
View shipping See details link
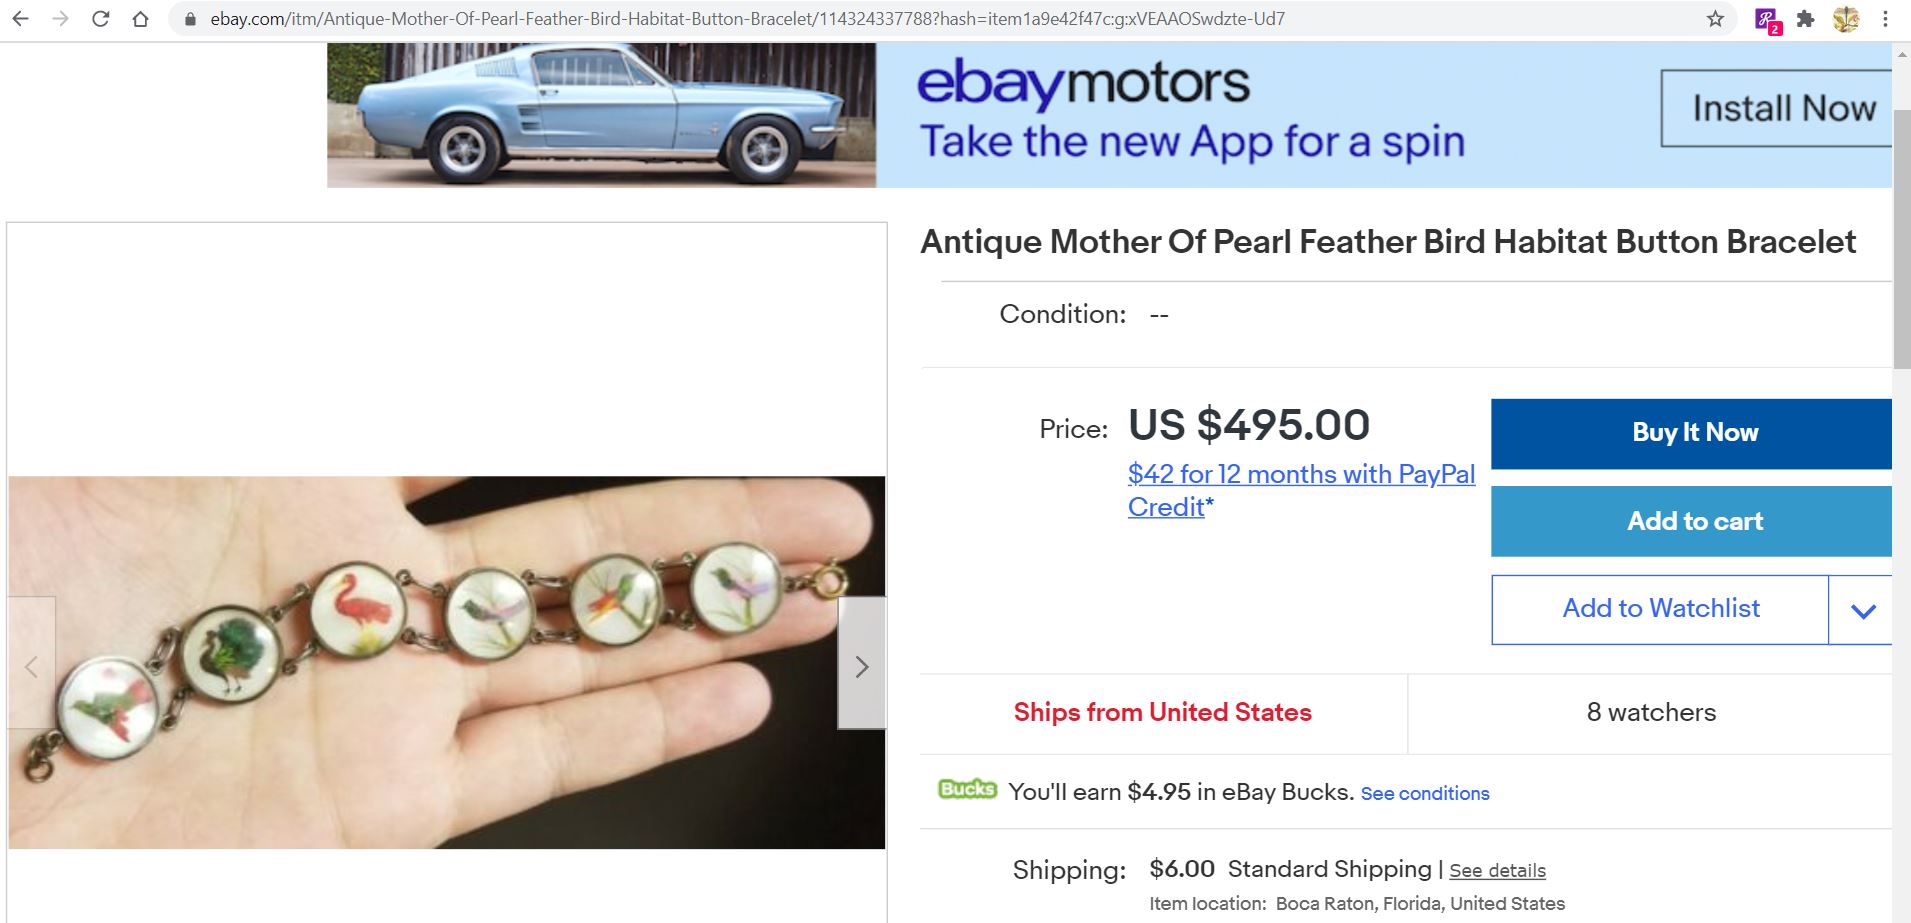(1497, 871)
